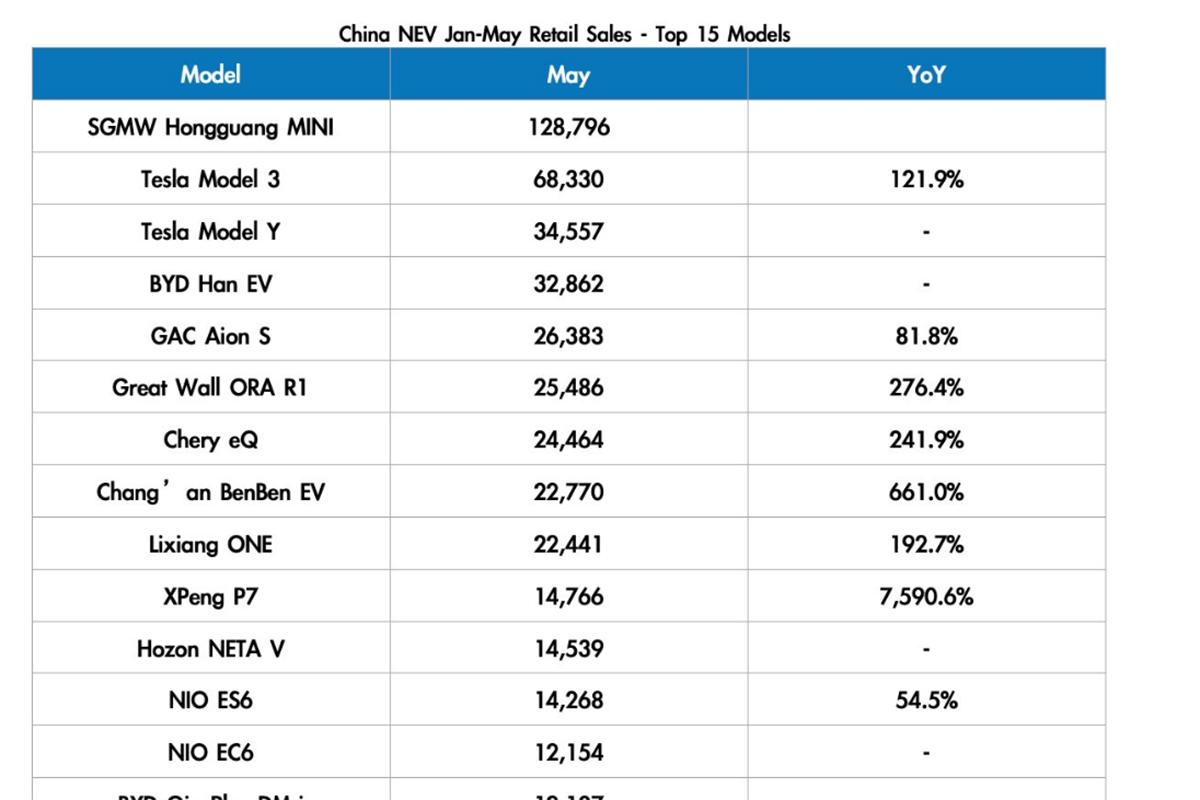Image resolution: width=1200 pixels, height=800 pixels.
Task: Click the YoY column header
Action: pyautogui.click(x=926, y=75)
